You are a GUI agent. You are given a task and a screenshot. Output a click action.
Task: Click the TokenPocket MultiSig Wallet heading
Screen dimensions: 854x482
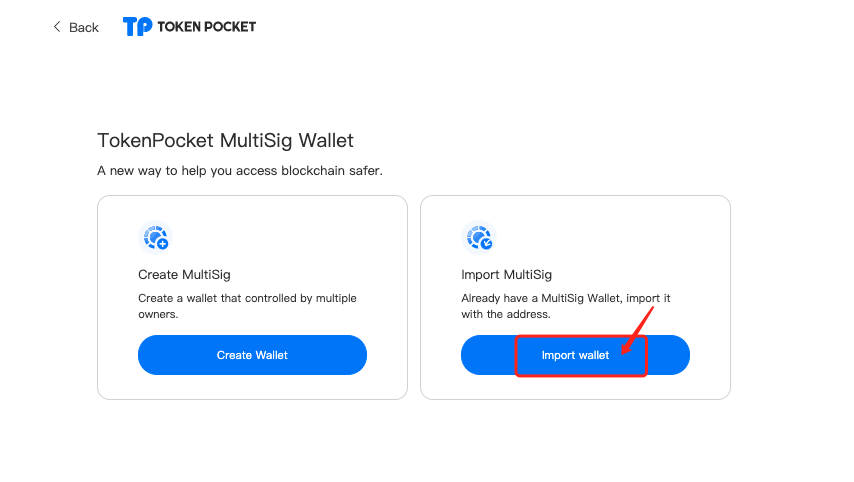(x=225, y=141)
